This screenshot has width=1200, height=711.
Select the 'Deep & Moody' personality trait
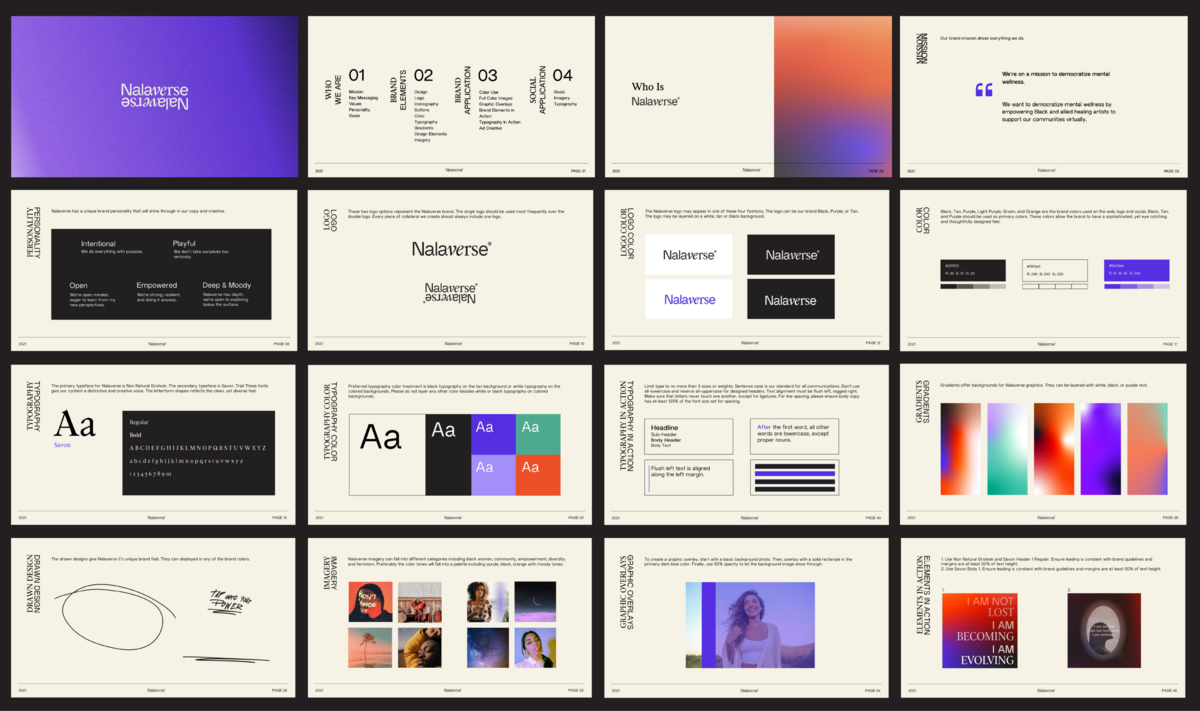(226, 285)
